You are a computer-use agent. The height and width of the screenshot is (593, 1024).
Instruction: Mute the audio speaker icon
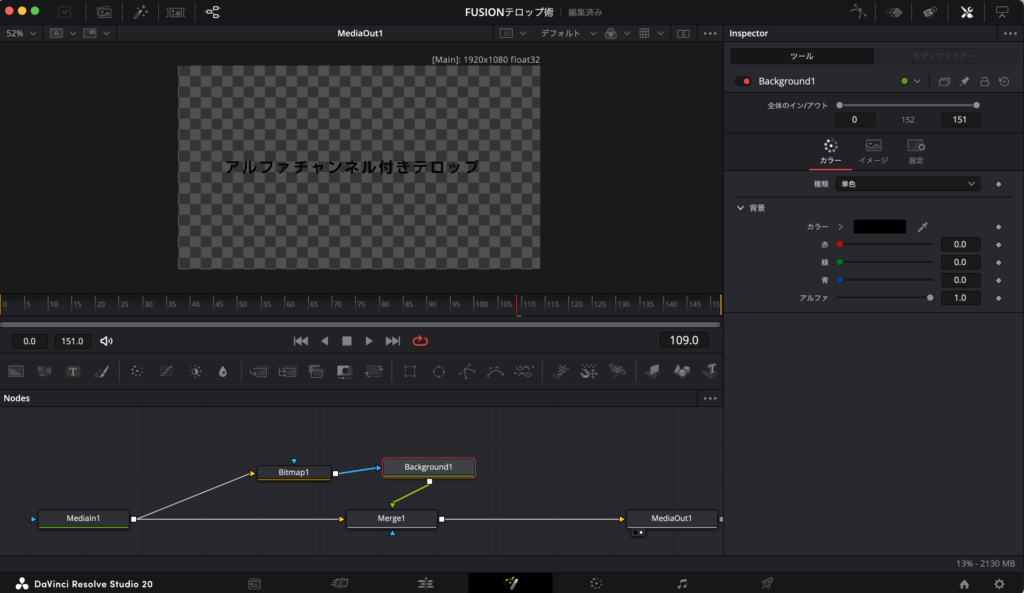click(107, 341)
